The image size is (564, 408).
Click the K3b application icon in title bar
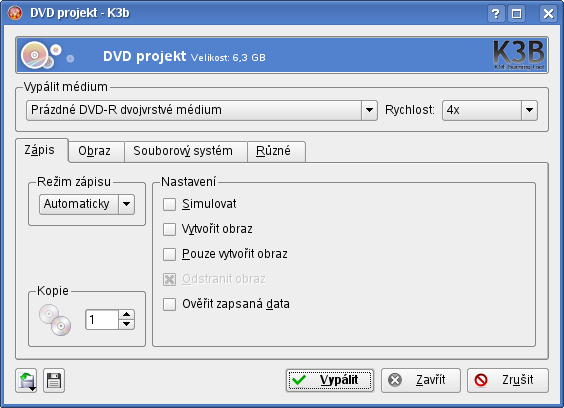coord(15,13)
